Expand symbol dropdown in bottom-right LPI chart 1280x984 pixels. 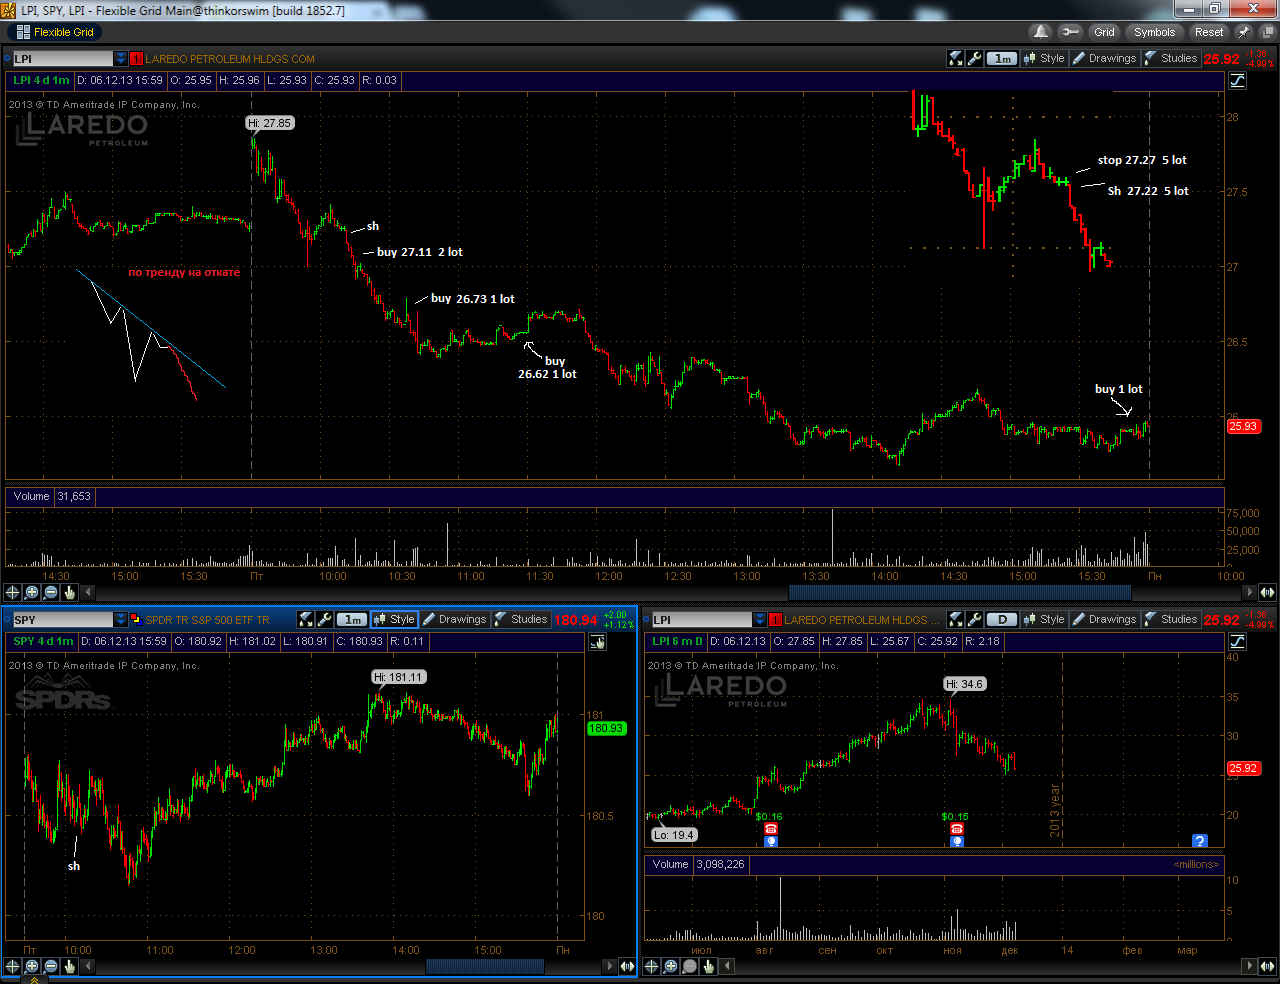point(760,620)
